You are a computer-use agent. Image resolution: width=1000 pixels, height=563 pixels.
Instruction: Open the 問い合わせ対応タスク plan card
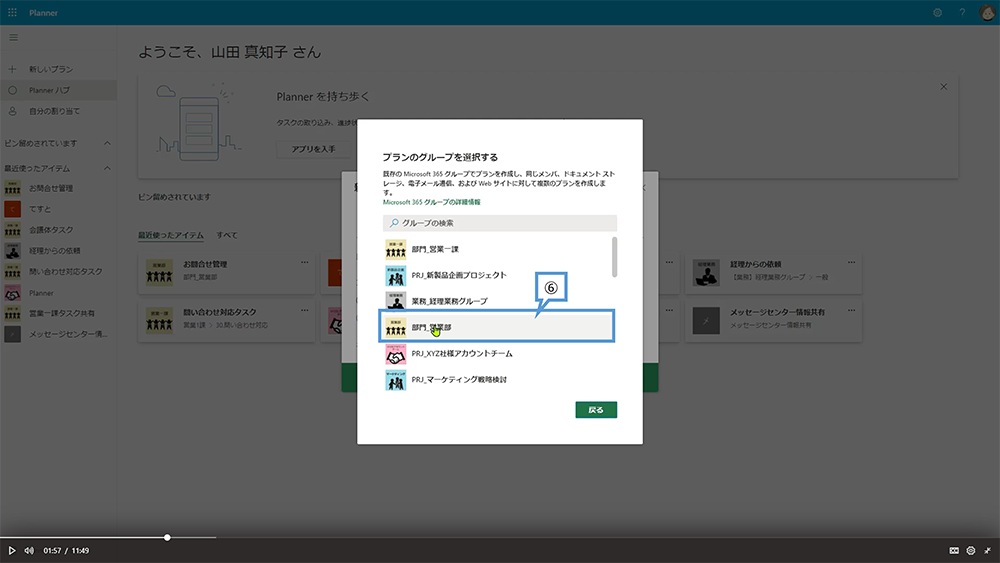click(x=226, y=321)
